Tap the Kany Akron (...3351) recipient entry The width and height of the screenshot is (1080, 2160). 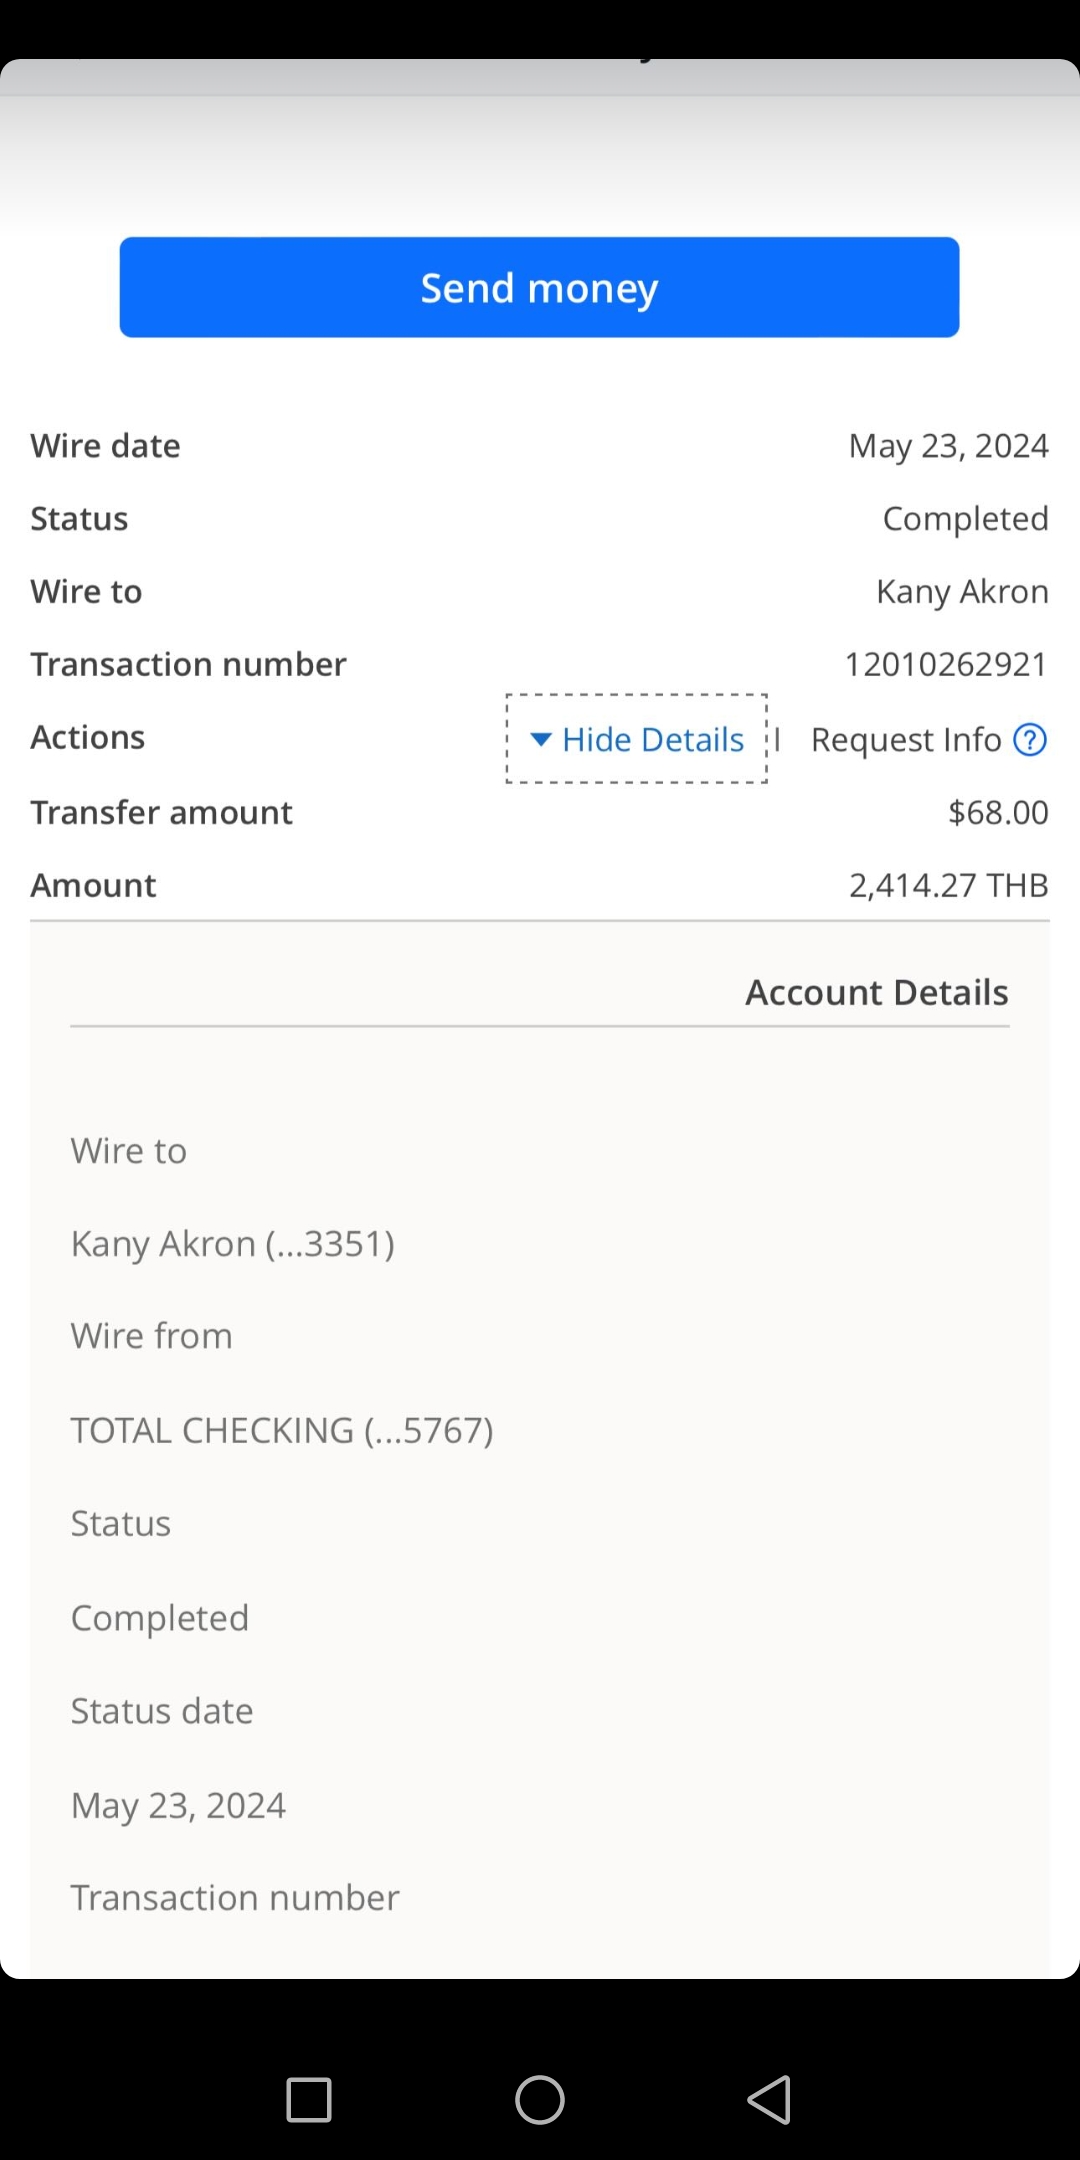233,1243
